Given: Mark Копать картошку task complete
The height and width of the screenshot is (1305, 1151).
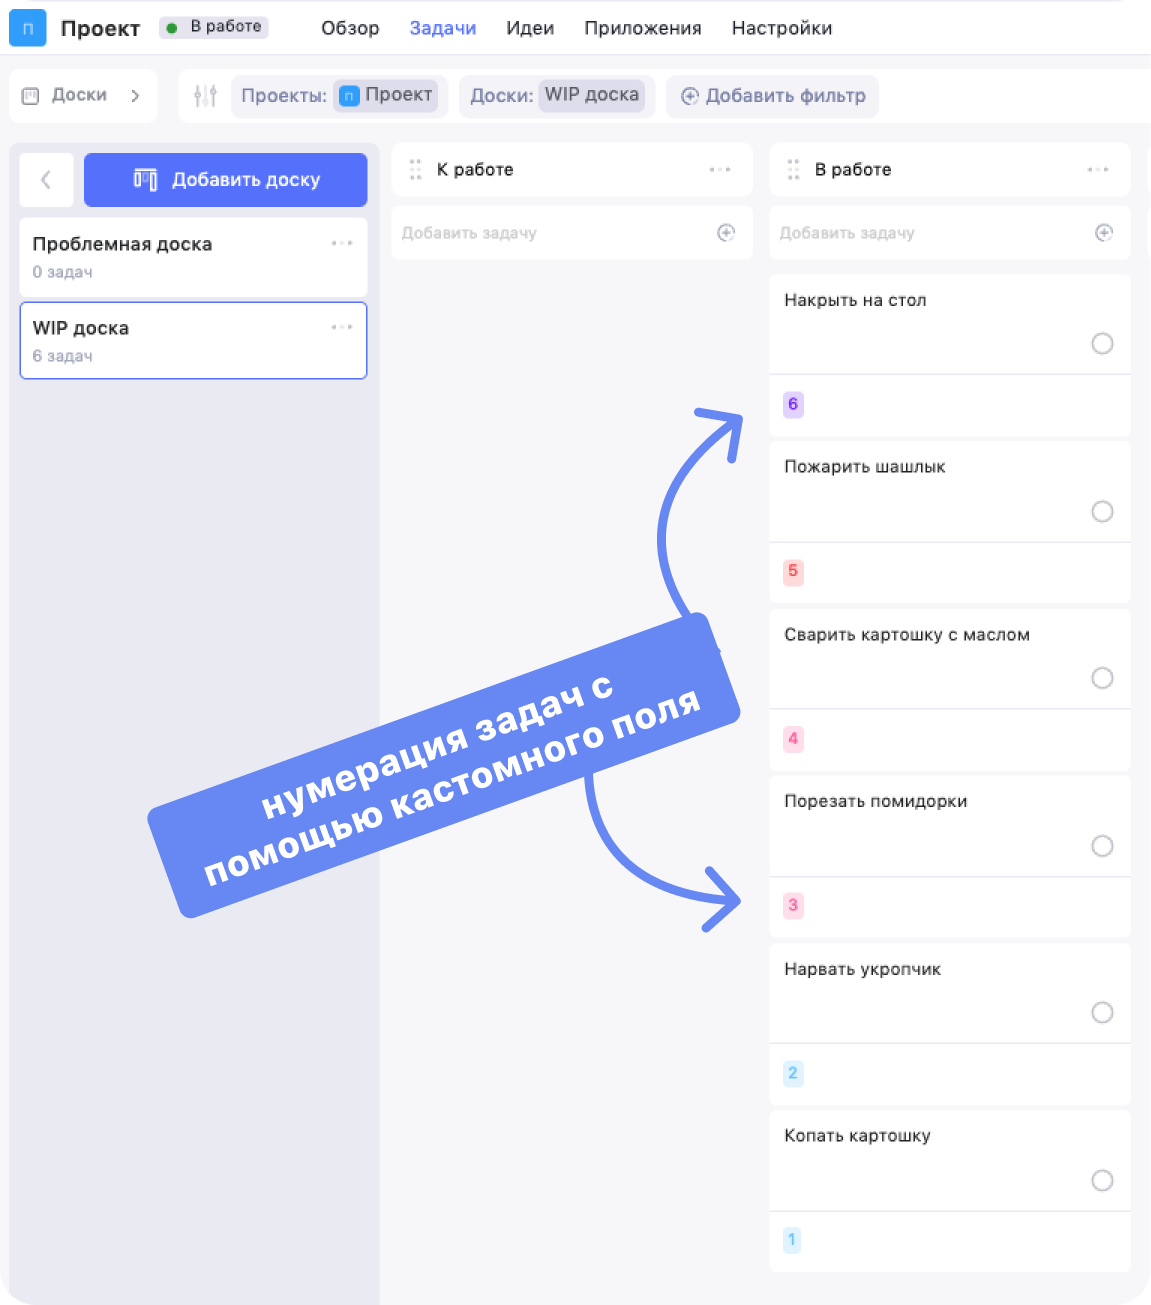Looking at the screenshot, I should click(x=1102, y=1181).
